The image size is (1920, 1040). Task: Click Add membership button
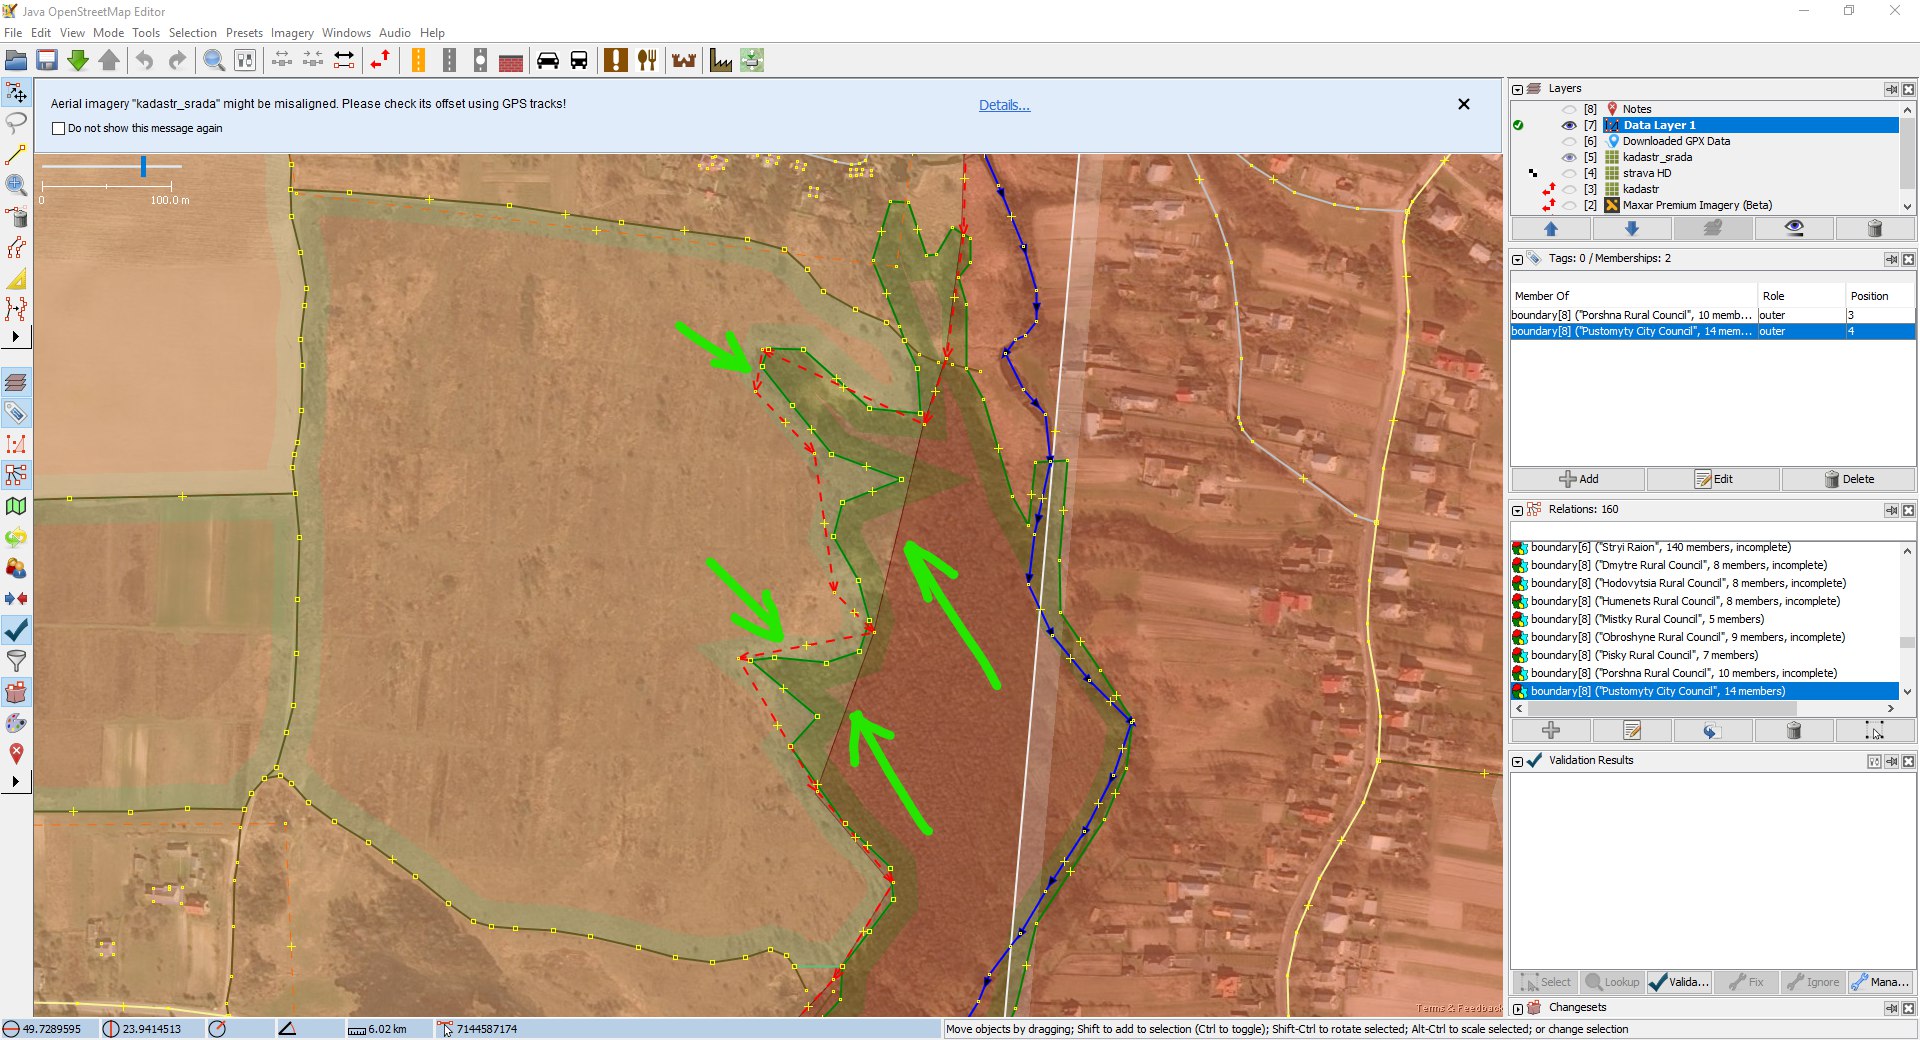(1578, 479)
